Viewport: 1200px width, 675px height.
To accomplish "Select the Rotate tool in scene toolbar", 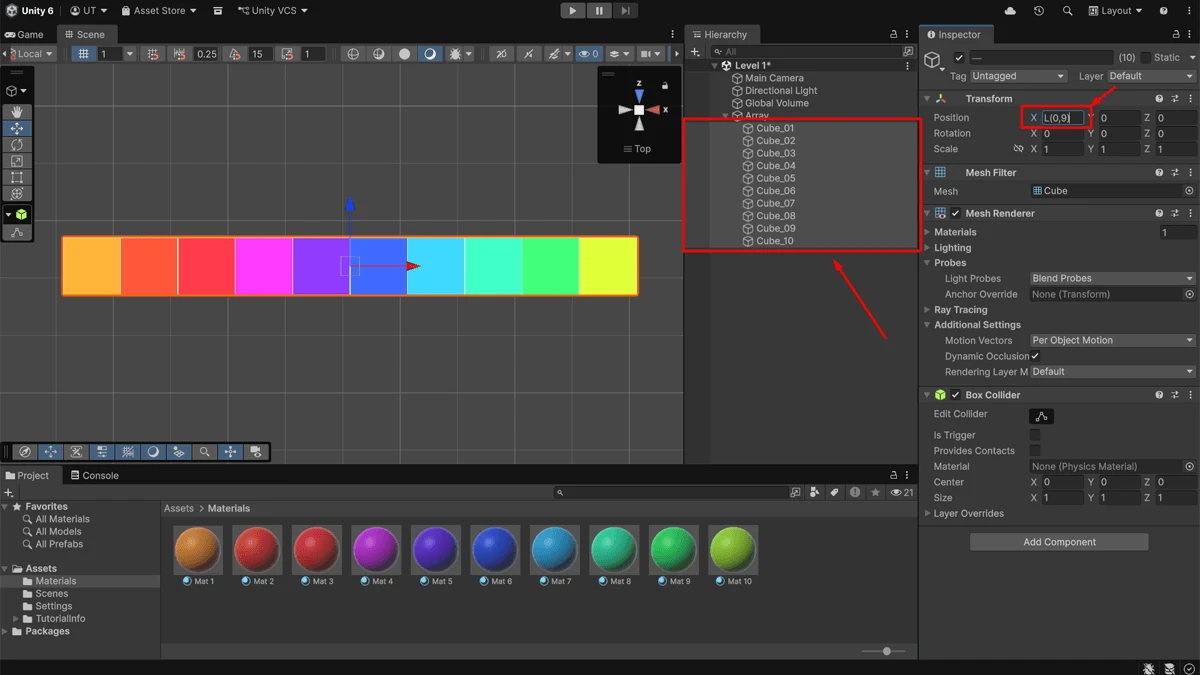I will tap(17, 145).
